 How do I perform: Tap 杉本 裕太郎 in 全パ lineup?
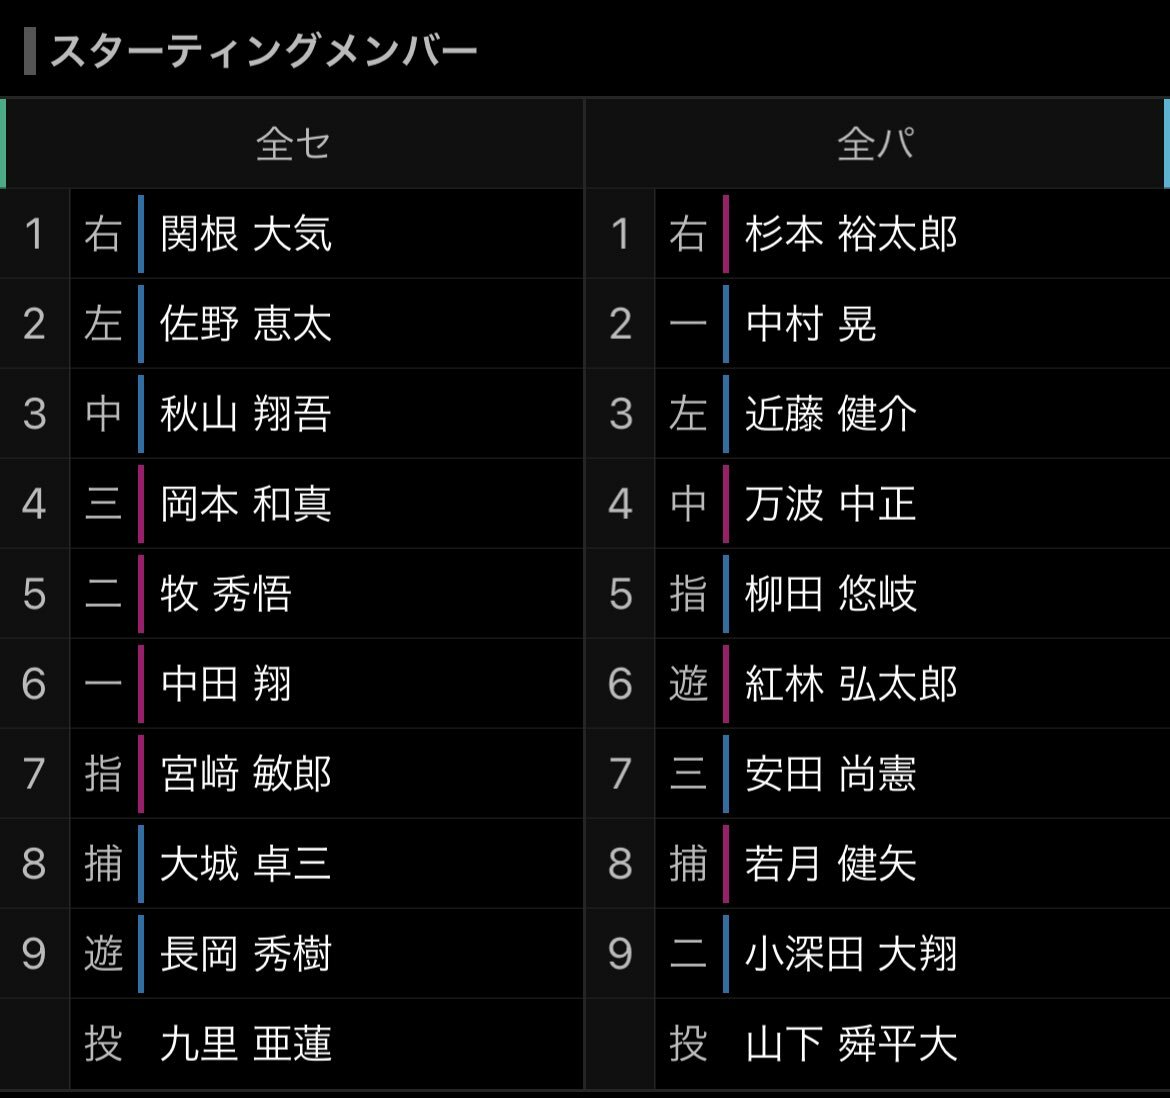coord(851,233)
